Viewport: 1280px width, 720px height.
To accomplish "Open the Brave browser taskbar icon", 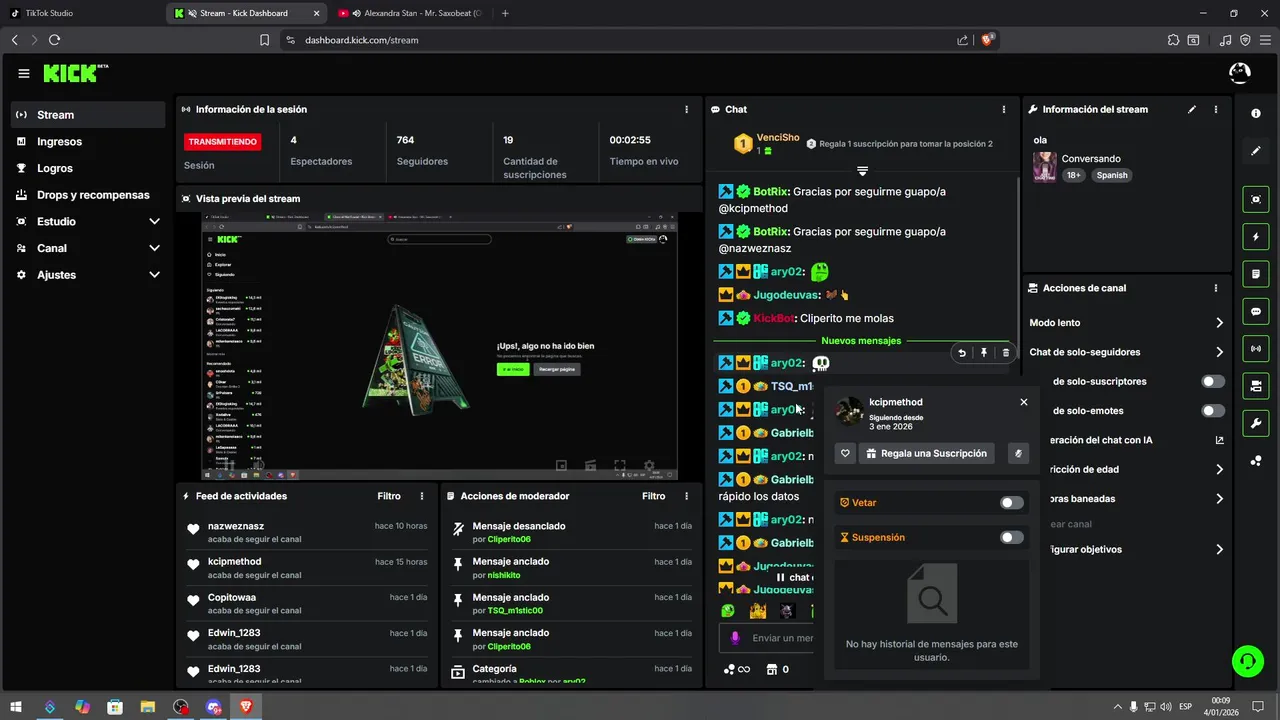I will click(x=246, y=707).
